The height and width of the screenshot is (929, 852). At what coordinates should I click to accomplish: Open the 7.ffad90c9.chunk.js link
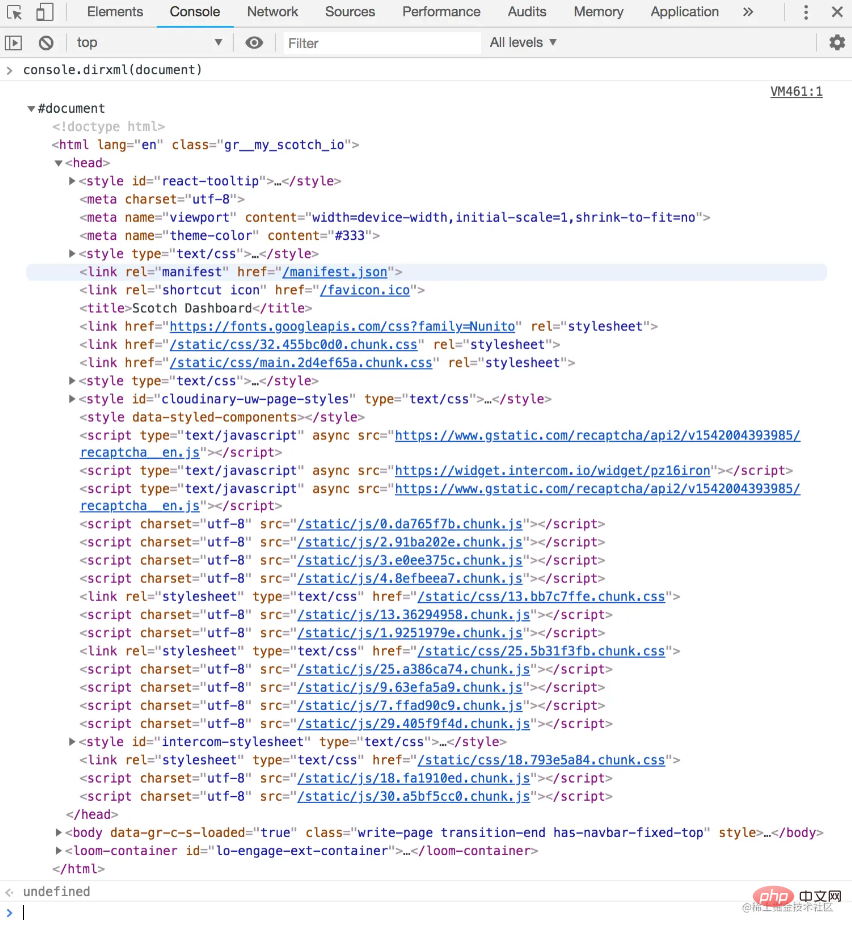(x=410, y=706)
